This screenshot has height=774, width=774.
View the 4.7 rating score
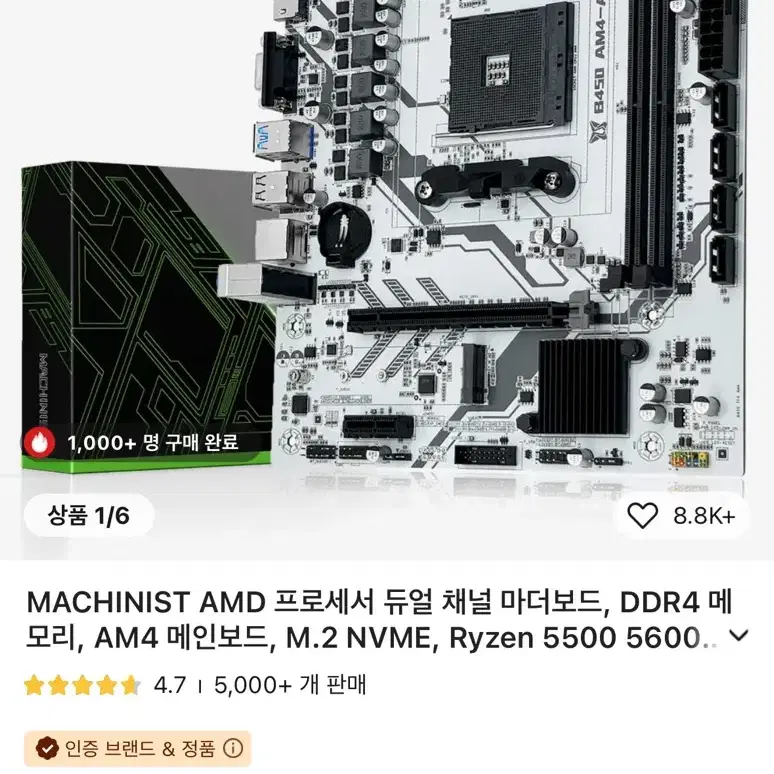pyautogui.click(x=170, y=685)
